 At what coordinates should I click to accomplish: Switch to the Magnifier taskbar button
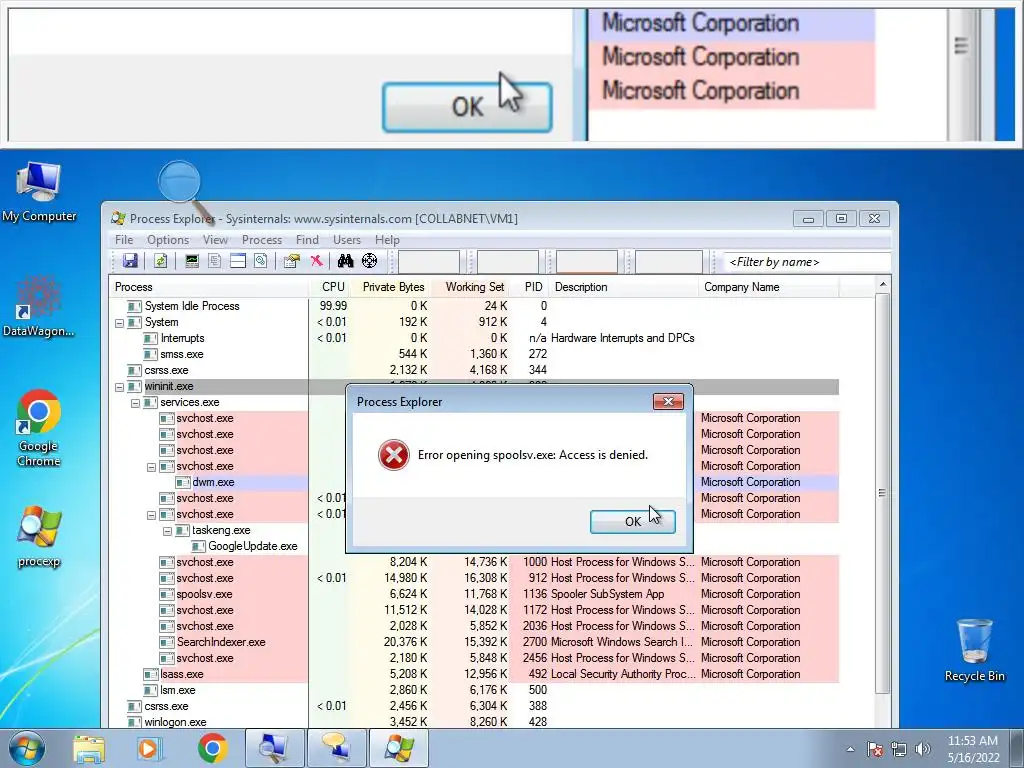pyautogui.click(x=274, y=748)
